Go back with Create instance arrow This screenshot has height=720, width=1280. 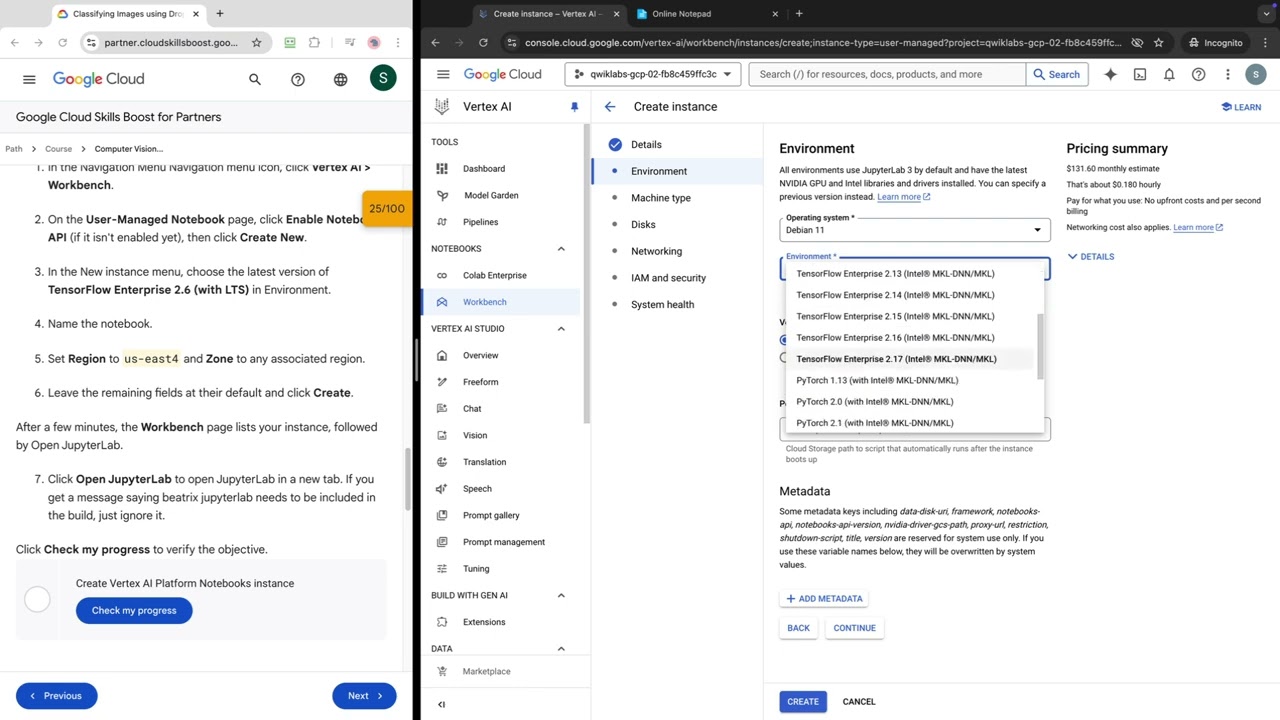610,106
